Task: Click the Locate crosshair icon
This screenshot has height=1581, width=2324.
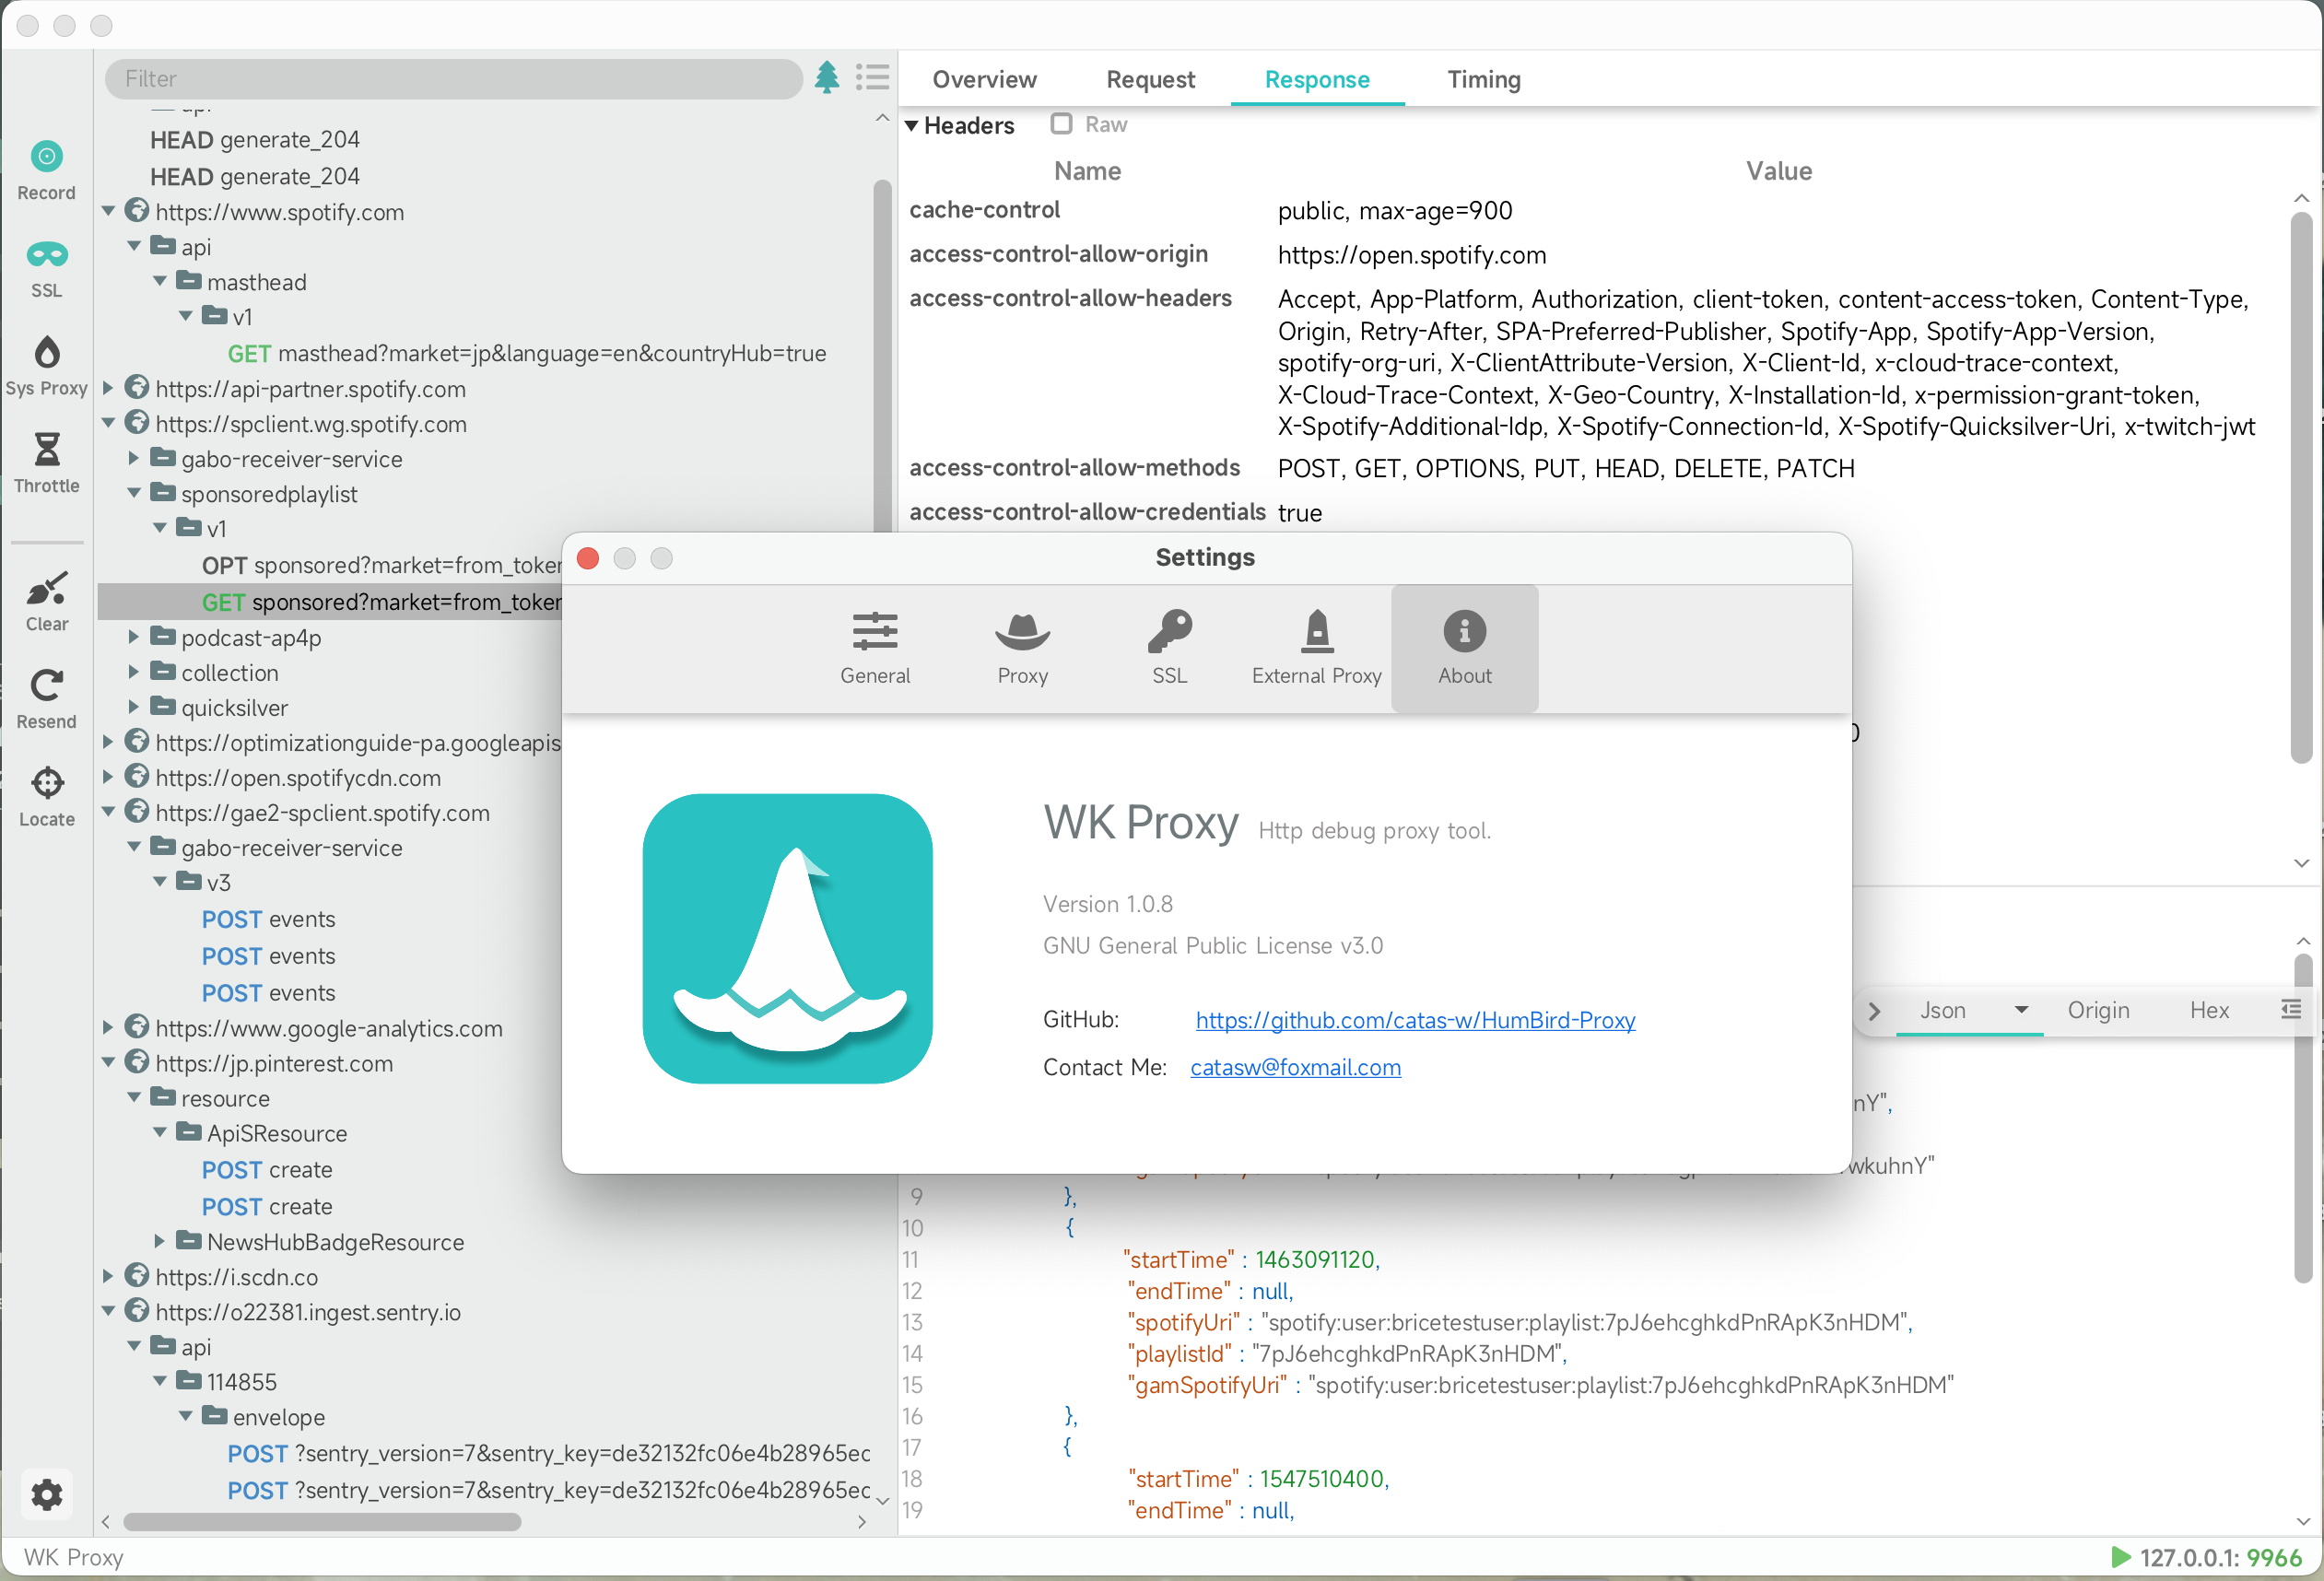Action: point(46,784)
